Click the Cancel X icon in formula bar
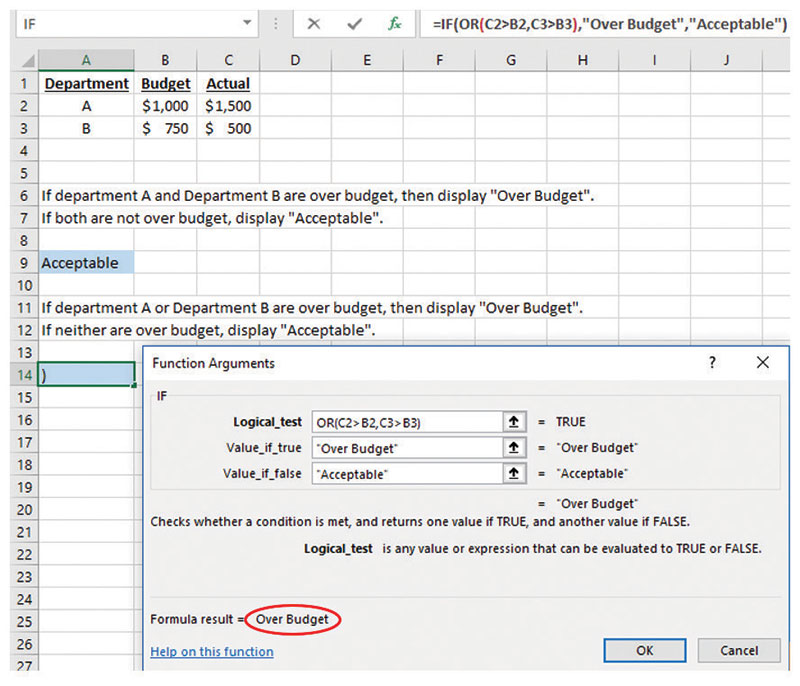 coord(314,23)
